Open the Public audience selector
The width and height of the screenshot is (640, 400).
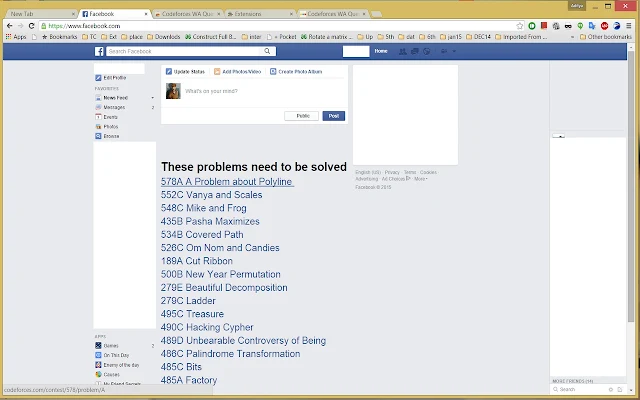coord(302,116)
